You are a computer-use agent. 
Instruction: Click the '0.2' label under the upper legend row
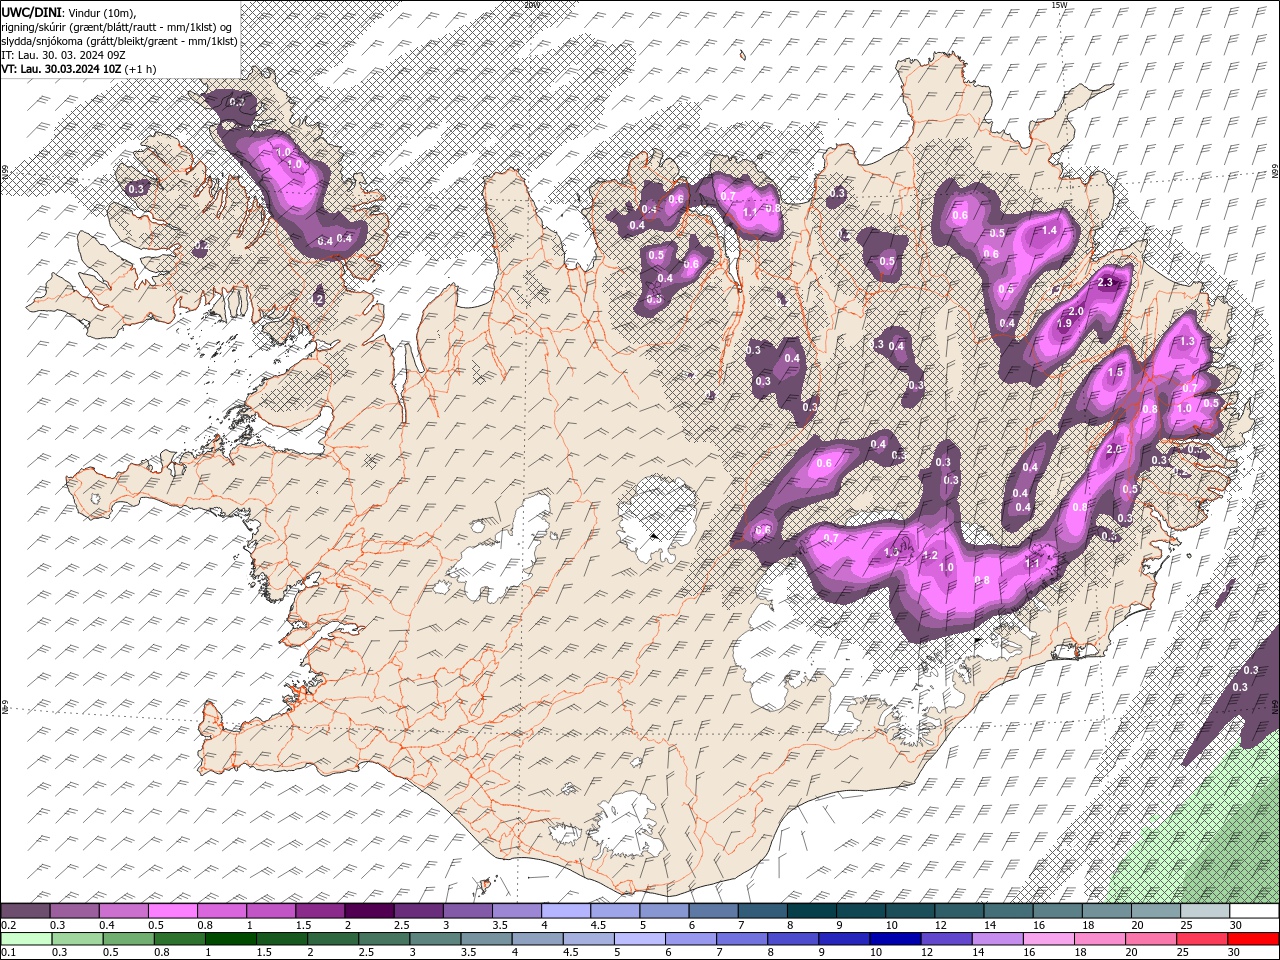[x=8, y=925]
